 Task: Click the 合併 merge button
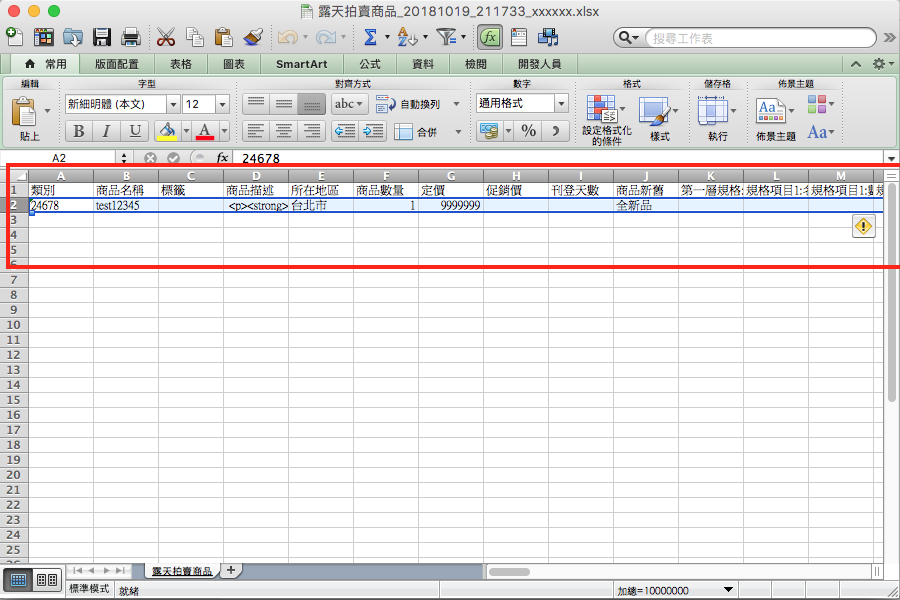point(416,132)
